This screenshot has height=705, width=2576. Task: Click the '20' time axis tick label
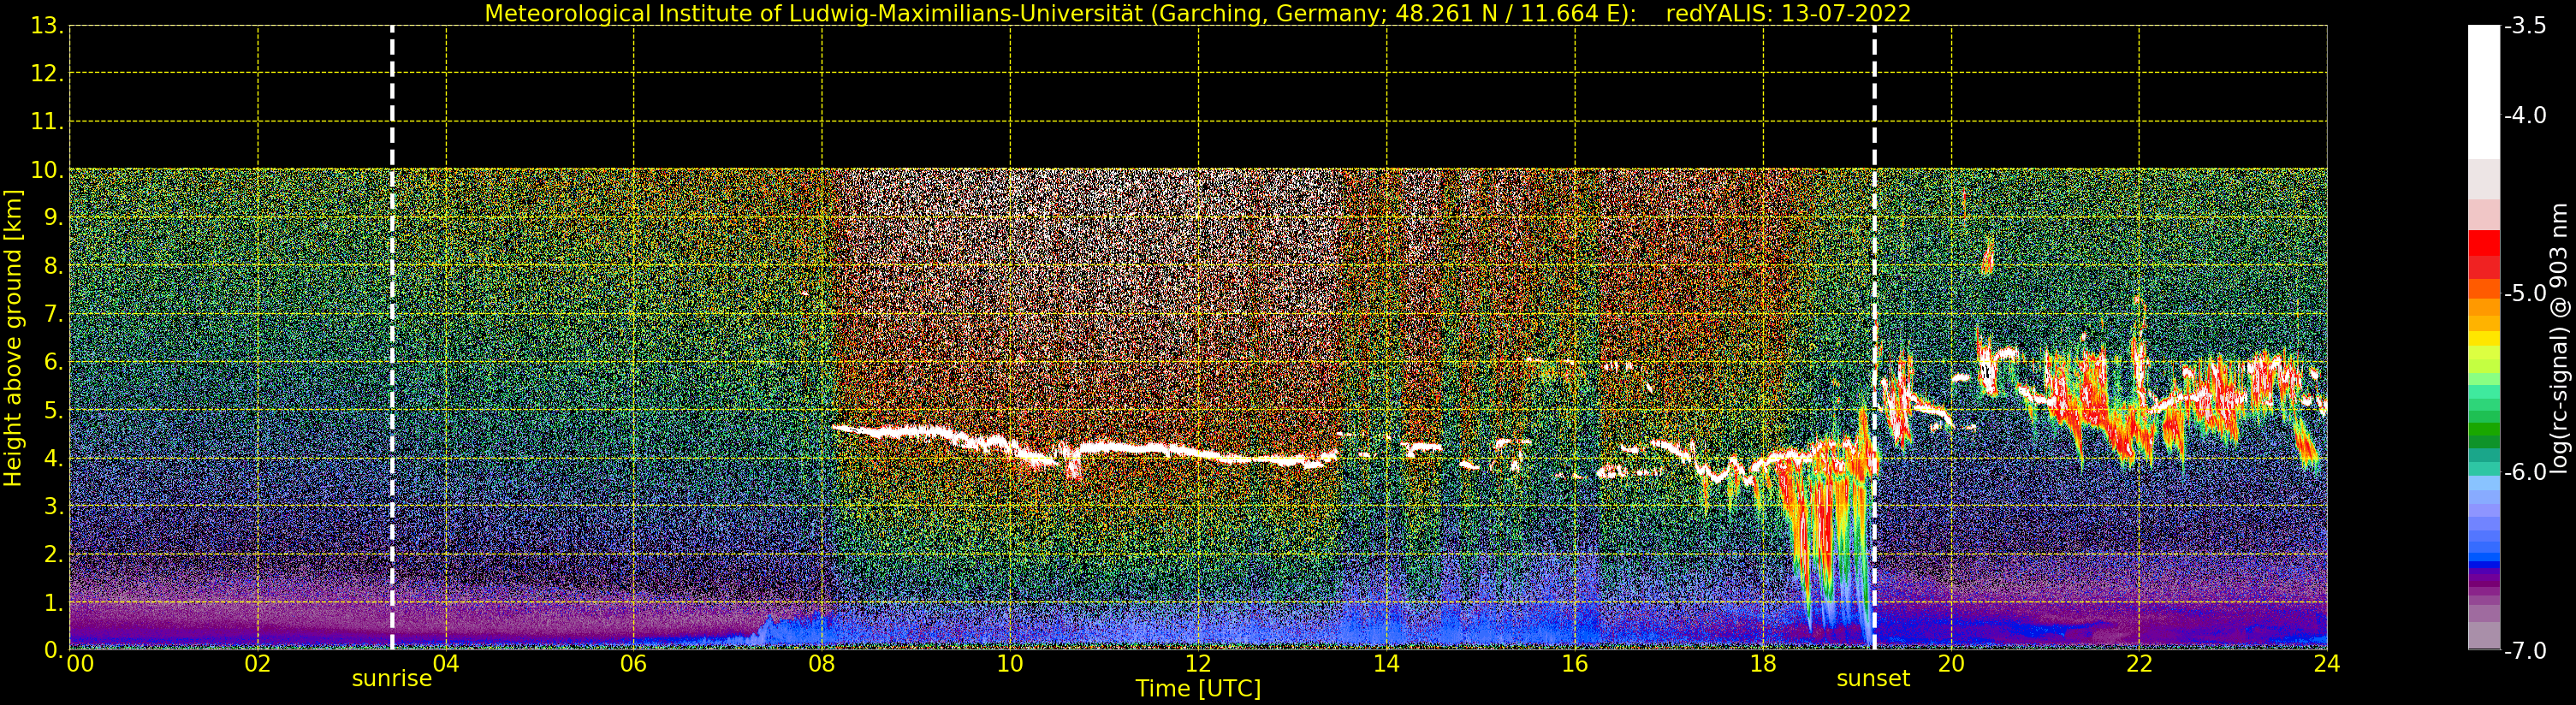pyautogui.click(x=1951, y=664)
